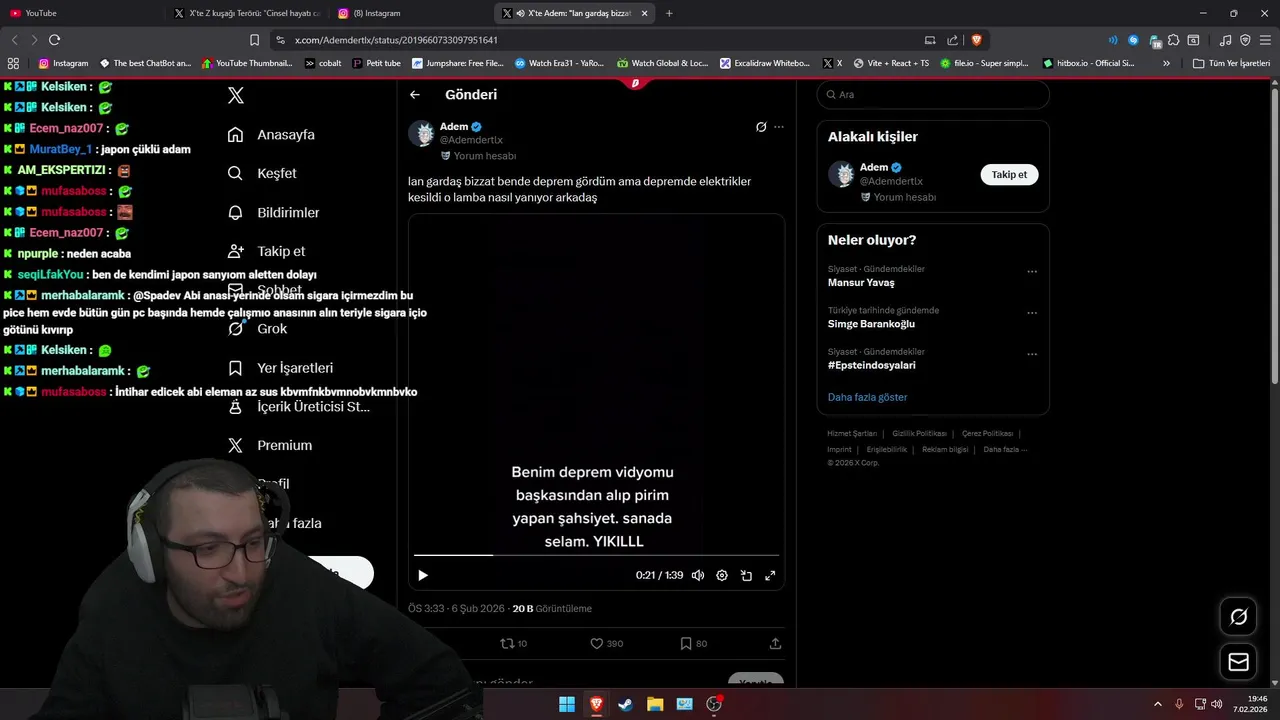The width and height of the screenshot is (1280, 720).
Task: Open more options for Mansur Yavaş trend
Action: (x=1032, y=271)
